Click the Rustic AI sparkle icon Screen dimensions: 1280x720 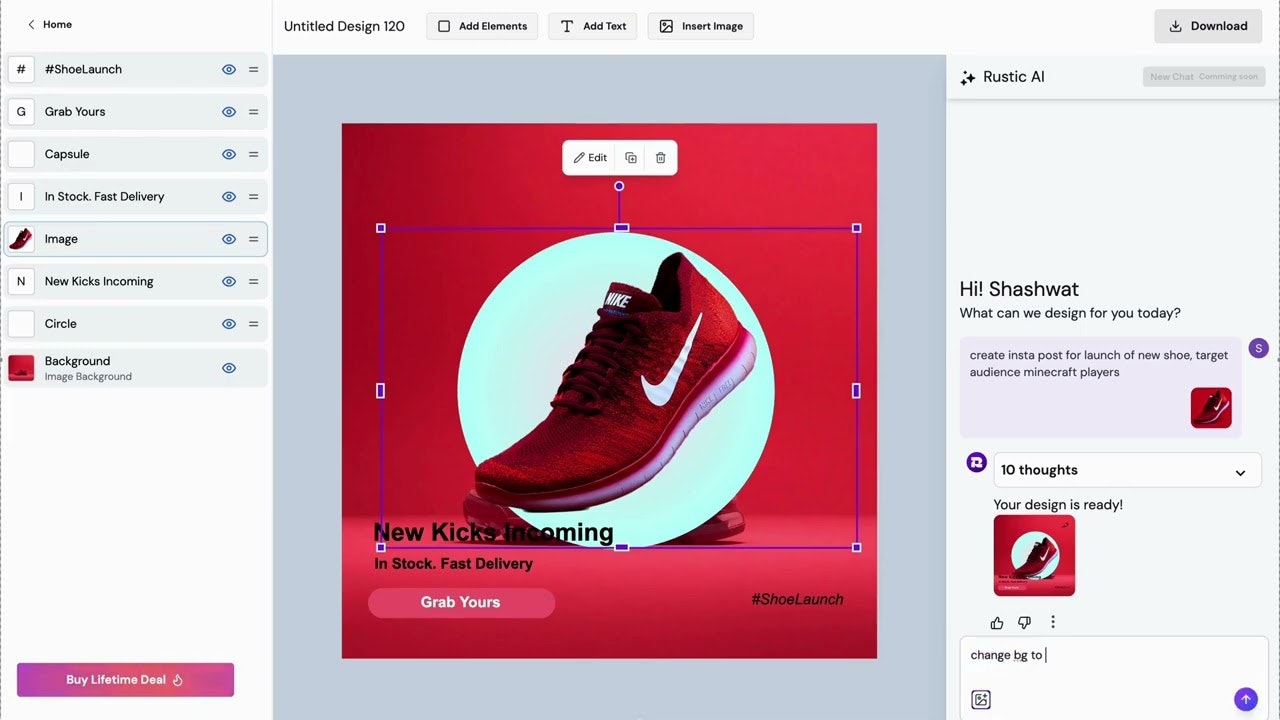[x=967, y=78]
